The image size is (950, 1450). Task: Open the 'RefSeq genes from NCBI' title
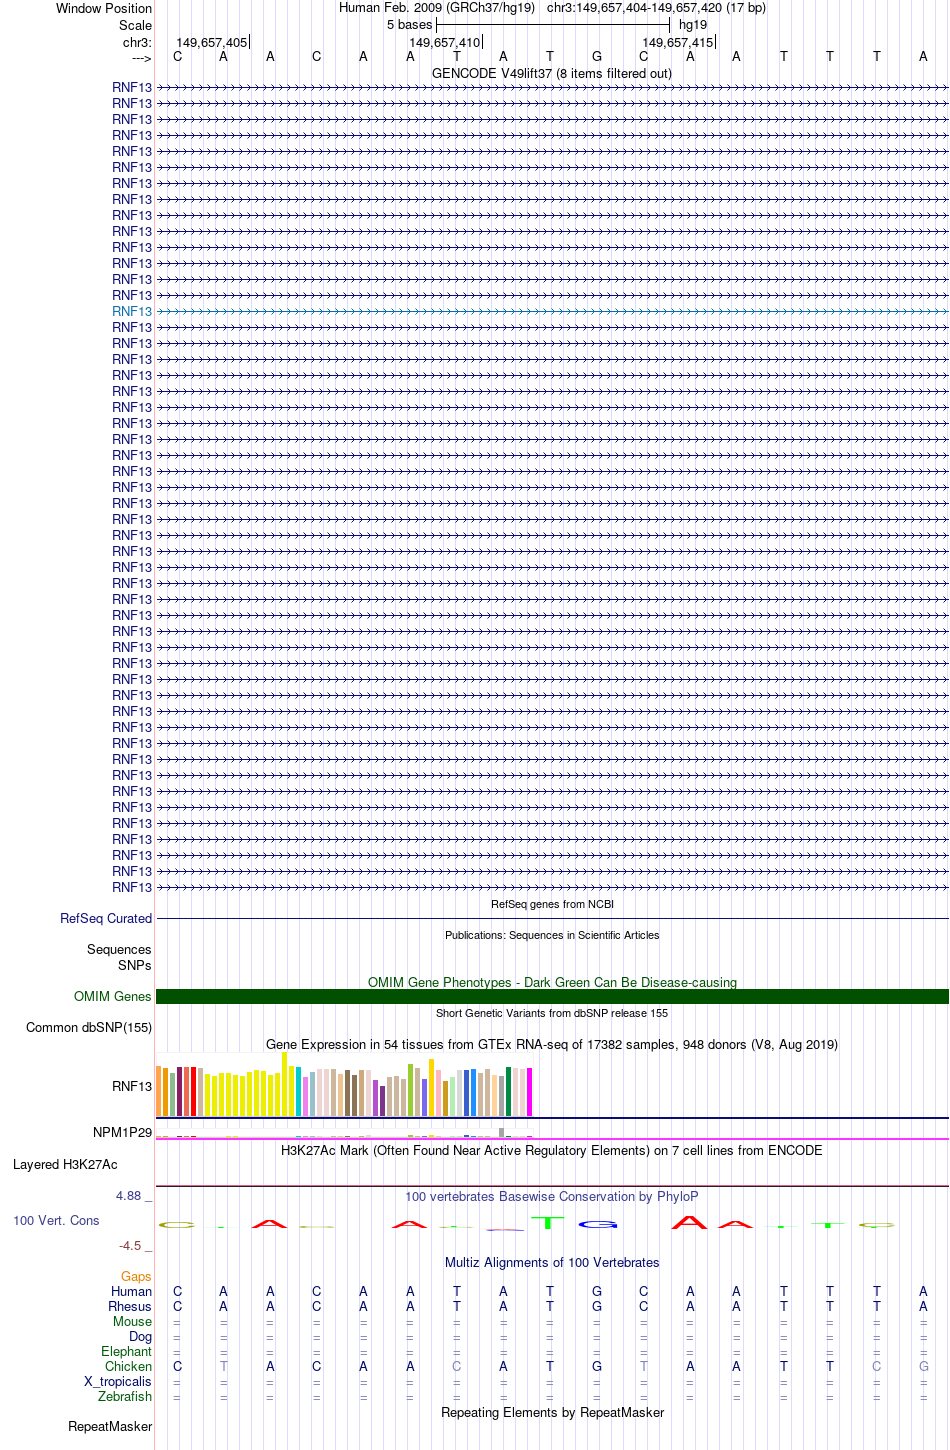552,904
